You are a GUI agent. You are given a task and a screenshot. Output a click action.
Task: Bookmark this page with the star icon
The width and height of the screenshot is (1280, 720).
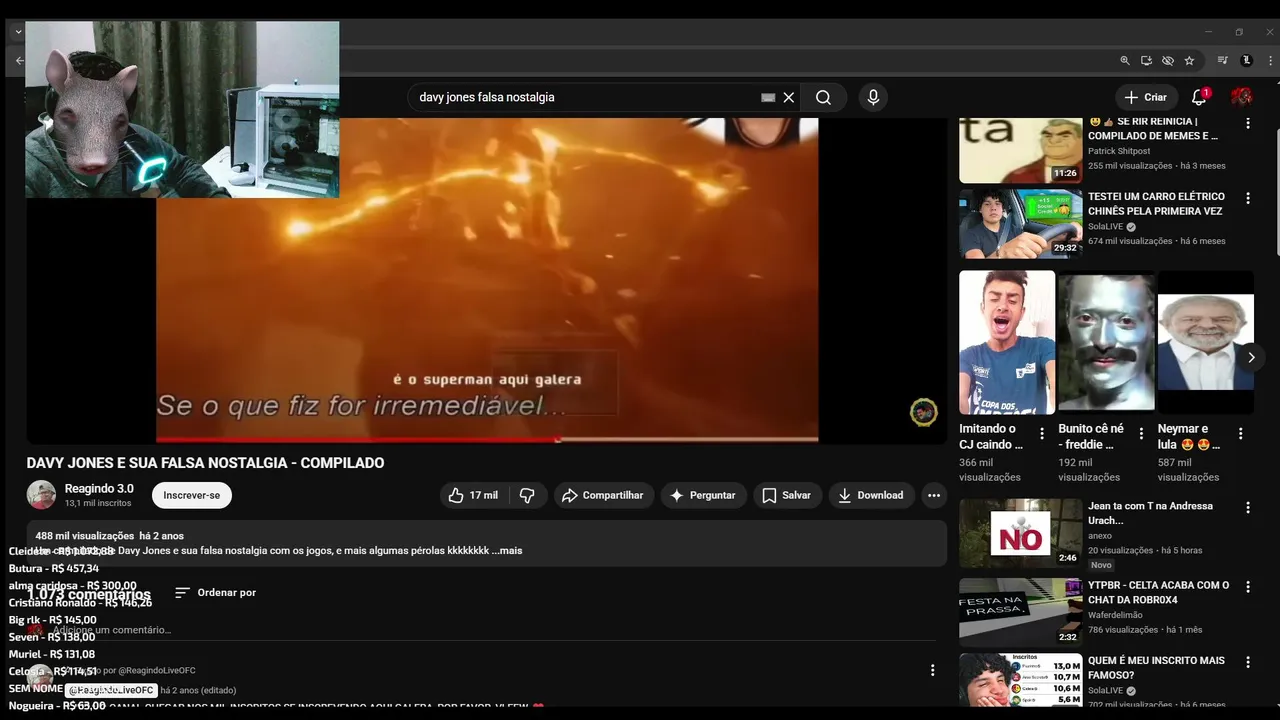pyautogui.click(x=1189, y=61)
